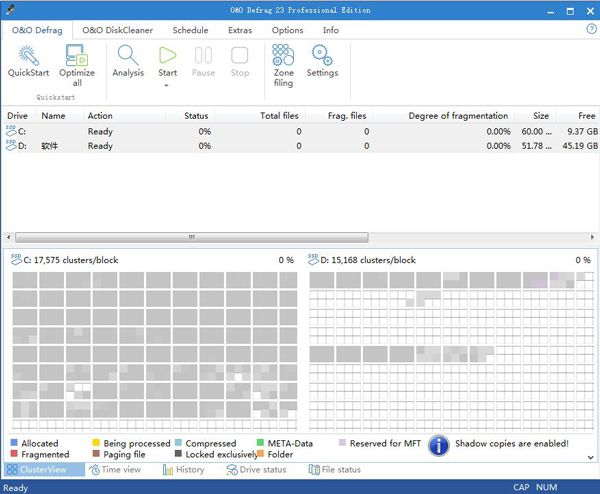Click the NUM indicator in status bar

546,487
